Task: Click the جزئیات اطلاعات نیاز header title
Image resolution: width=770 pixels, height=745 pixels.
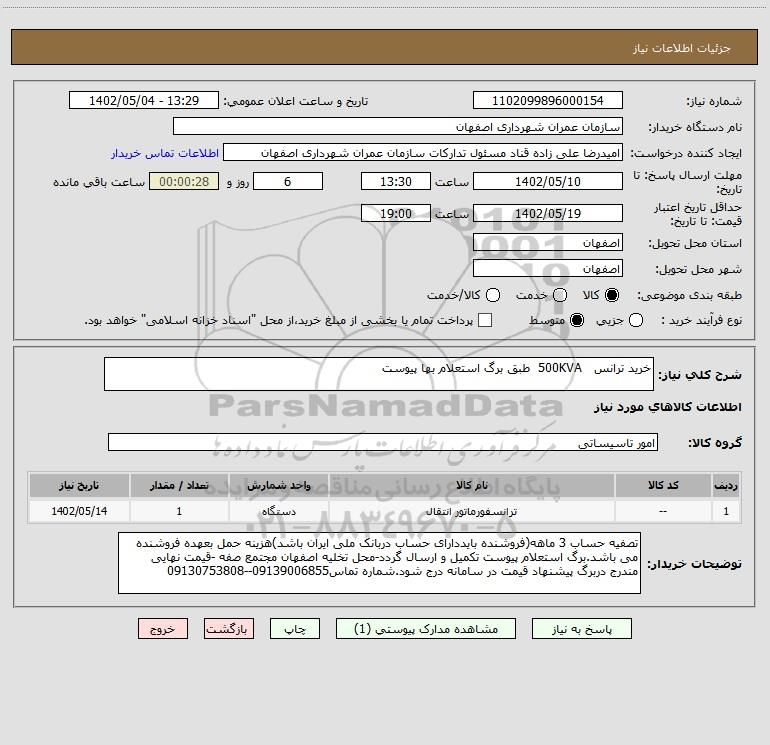Action: [x=682, y=48]
